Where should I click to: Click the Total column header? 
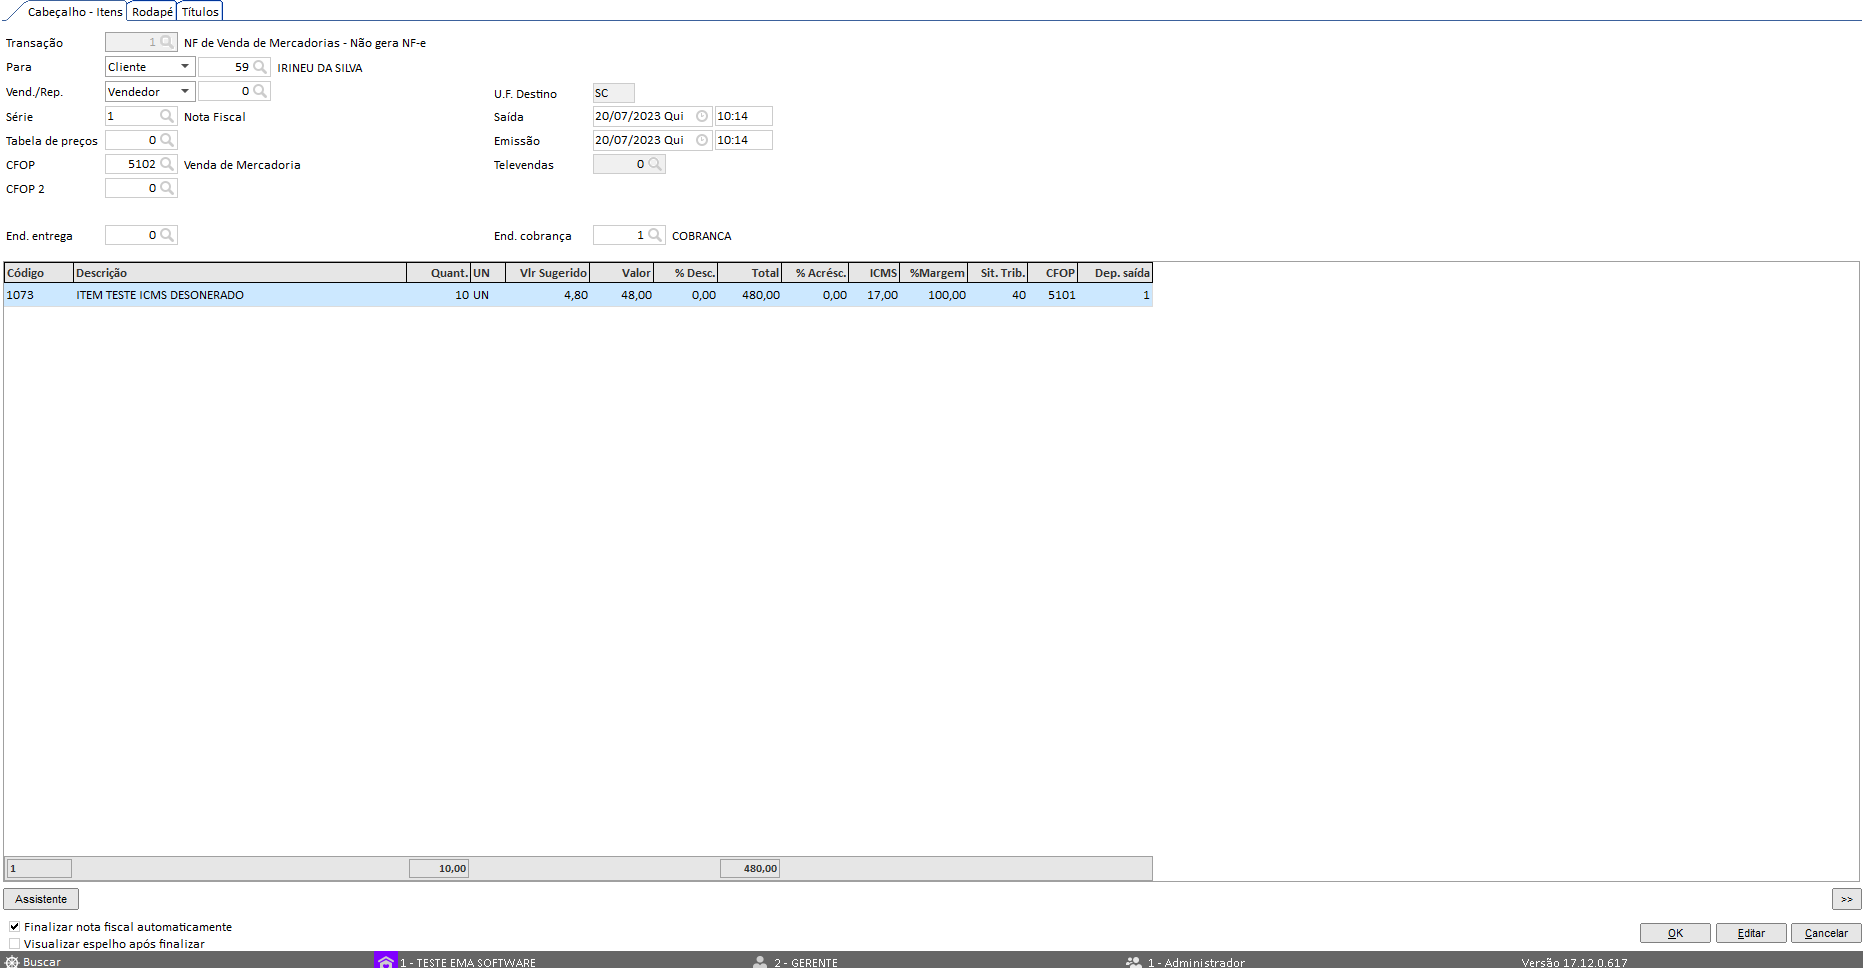click(750, 273)
